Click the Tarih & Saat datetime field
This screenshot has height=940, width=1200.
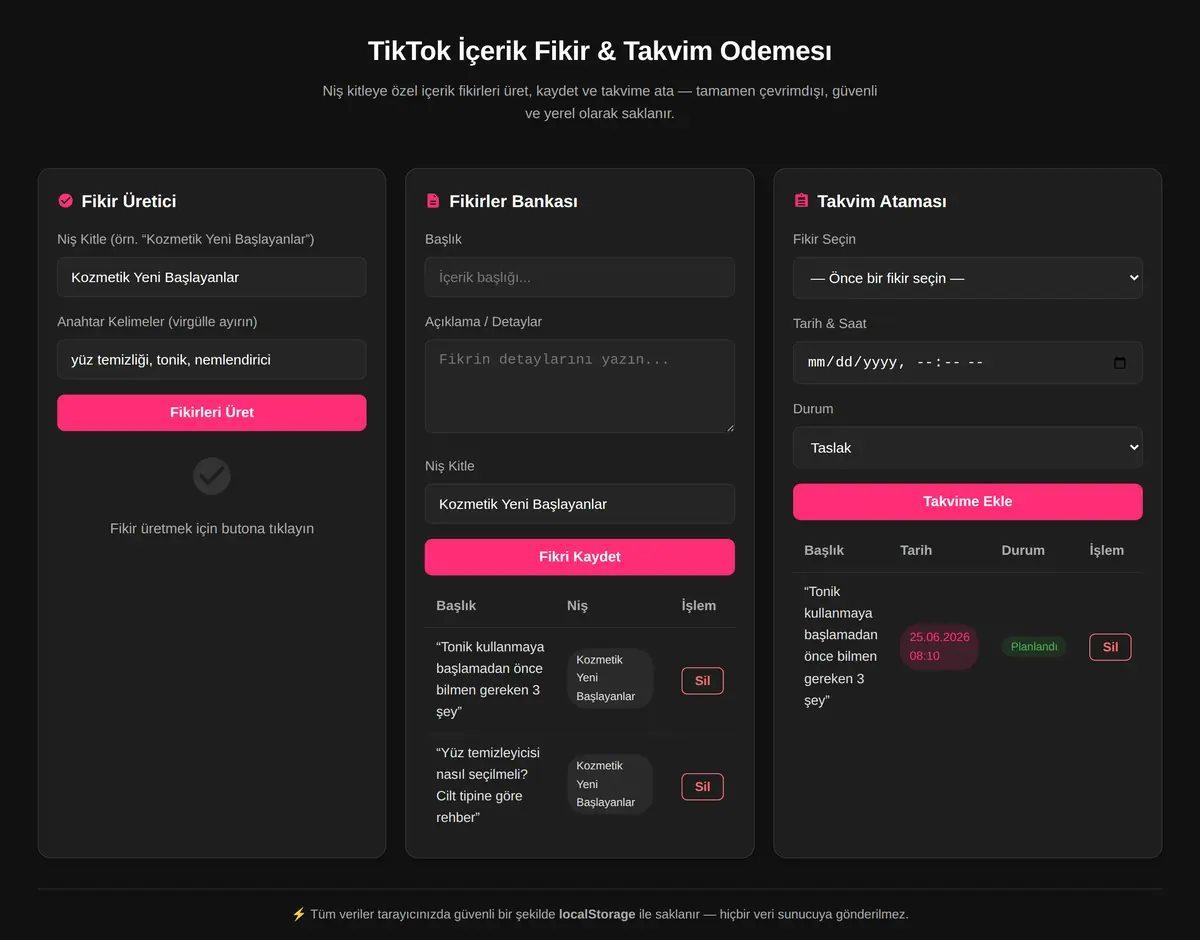pyautogui.click(x=968, y=363)
